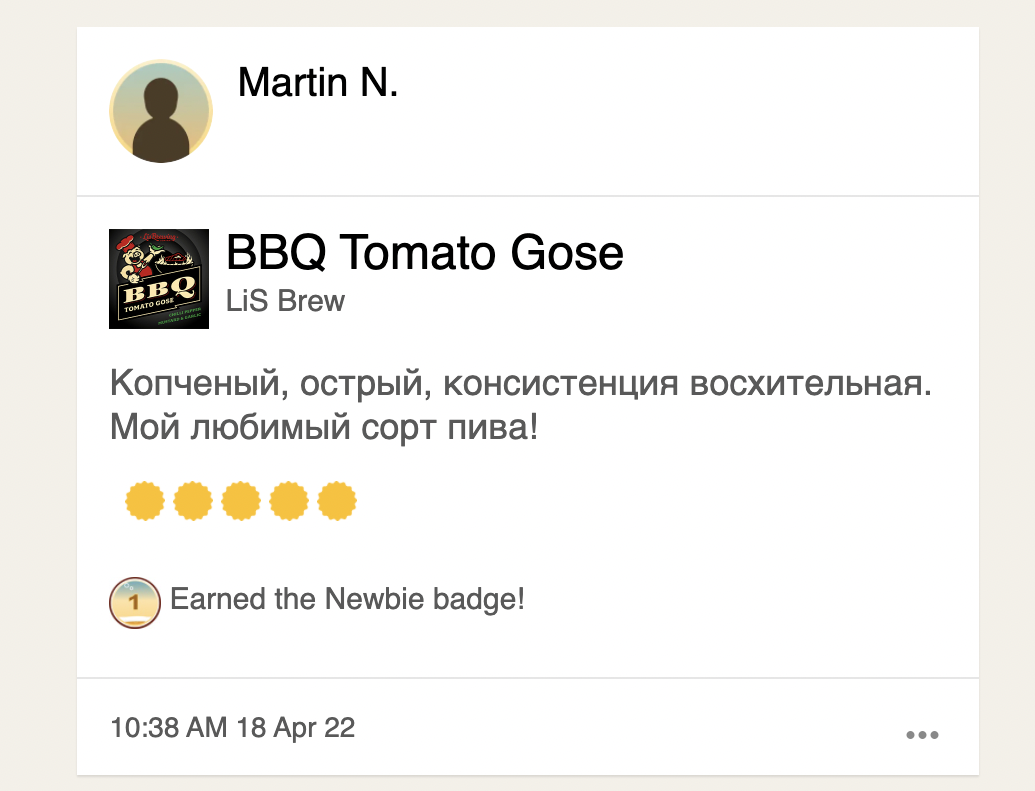The height and width of the screenshot is (791, 1035).
Task: Open Martin N.'s profile avatar
Action: (160, 112)
